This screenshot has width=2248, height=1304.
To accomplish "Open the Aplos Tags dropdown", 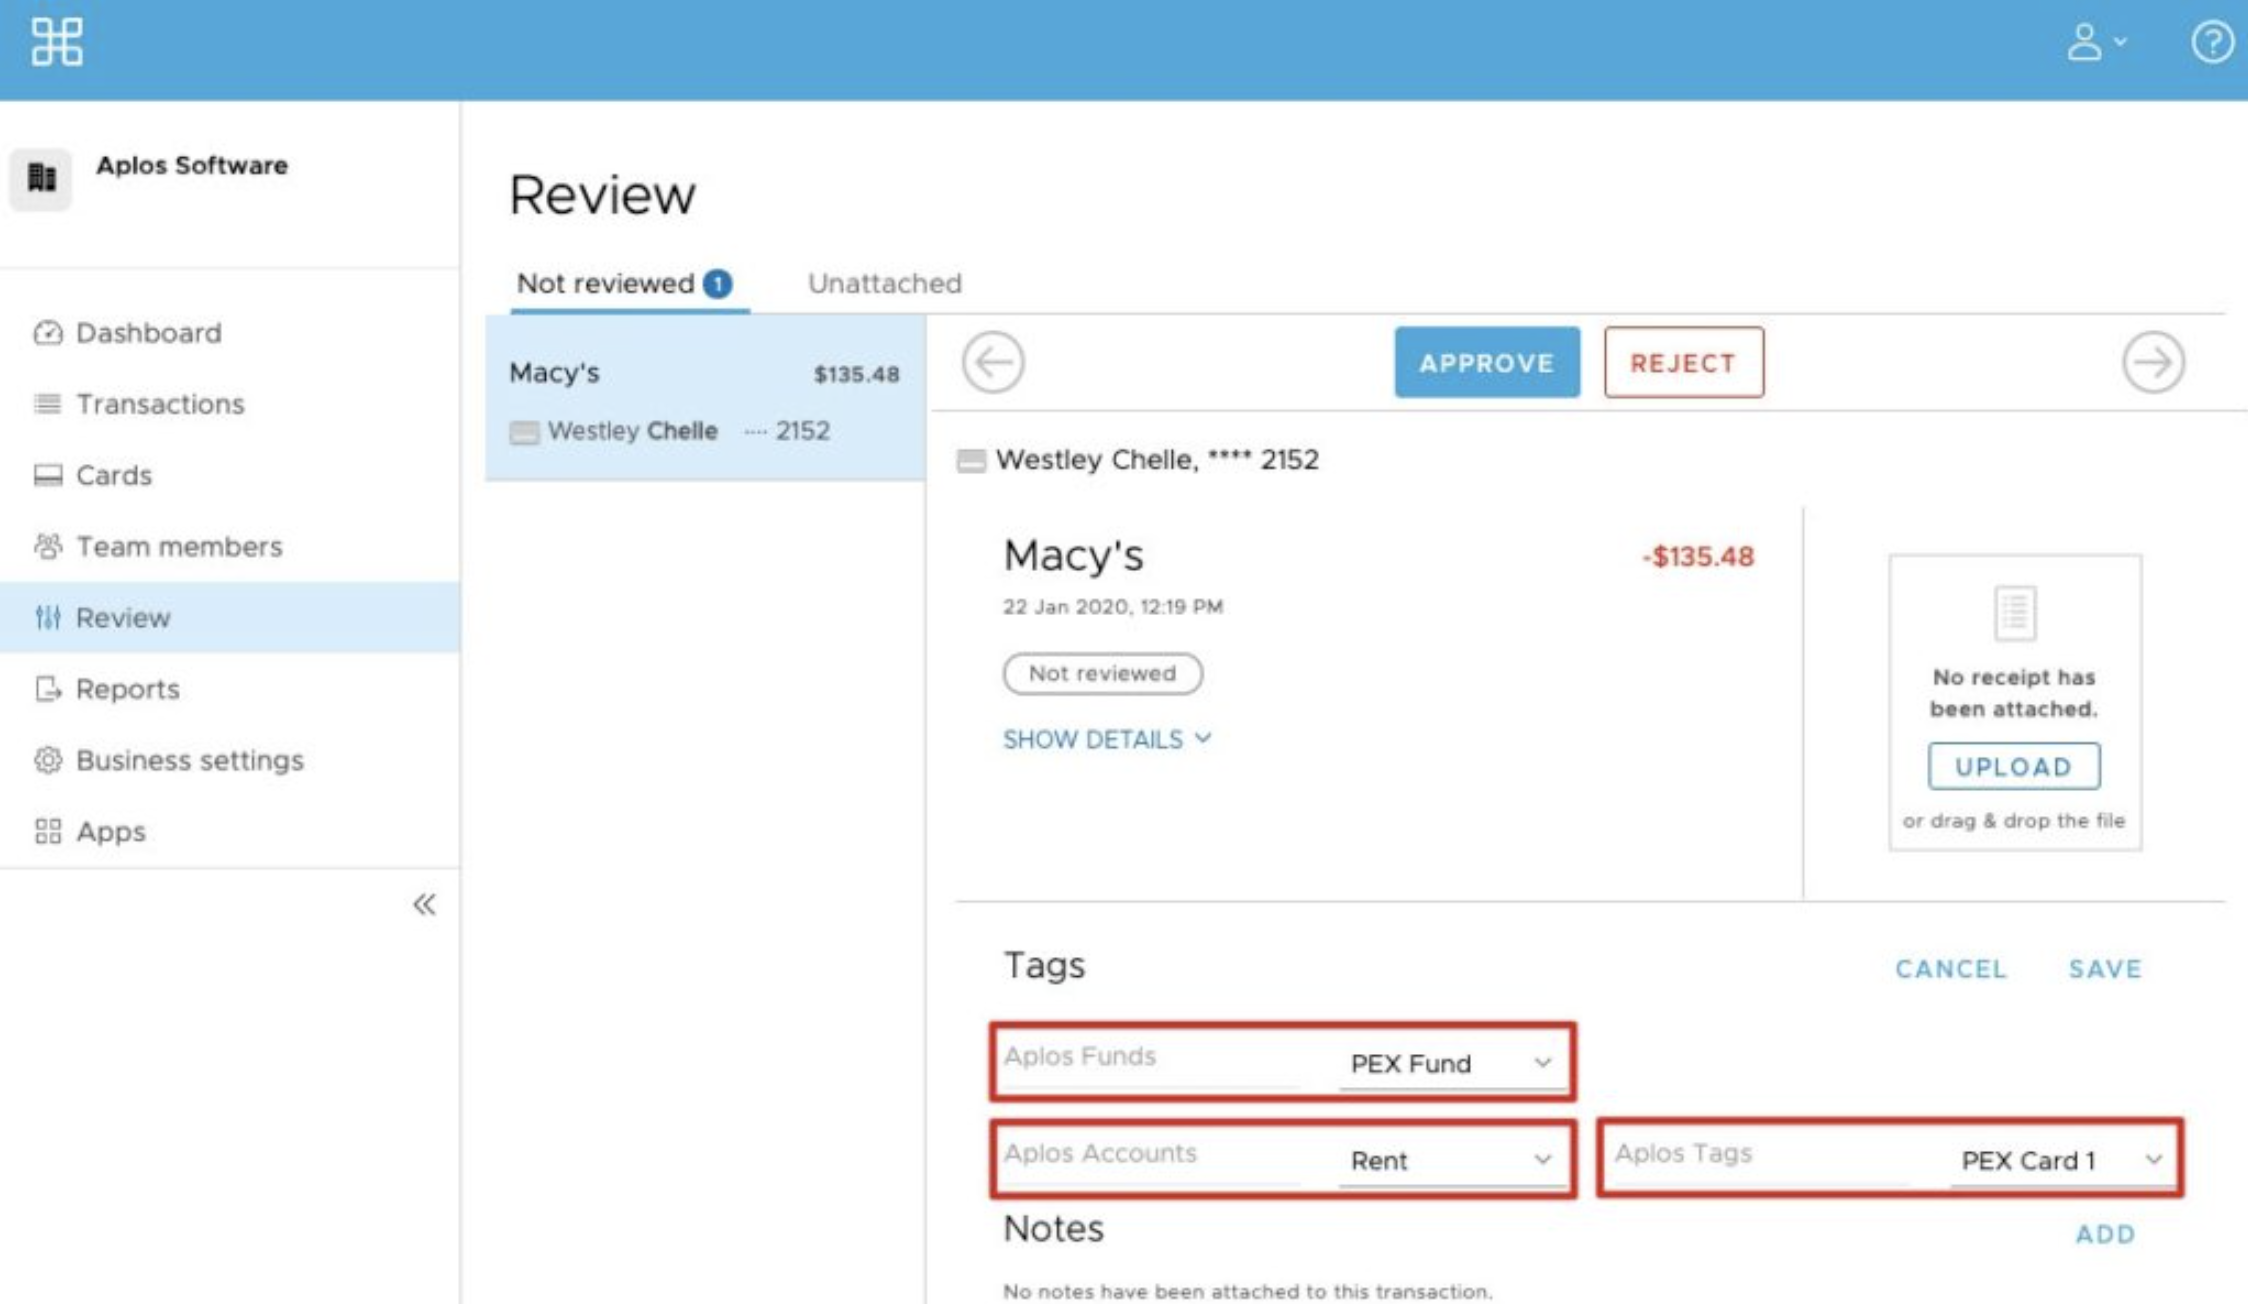I will coord(2060,1160).
